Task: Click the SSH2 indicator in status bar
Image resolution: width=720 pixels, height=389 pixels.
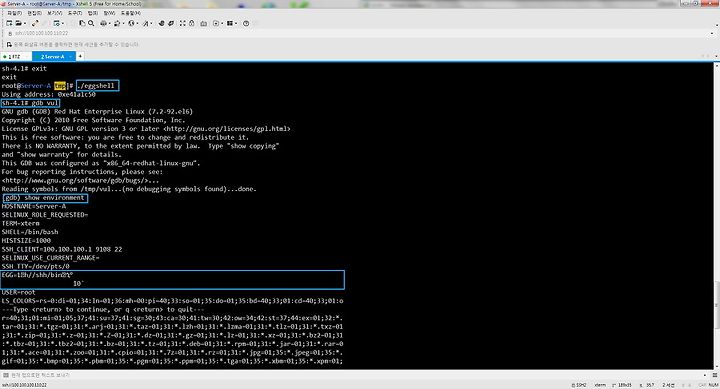Action: (579, 385)
